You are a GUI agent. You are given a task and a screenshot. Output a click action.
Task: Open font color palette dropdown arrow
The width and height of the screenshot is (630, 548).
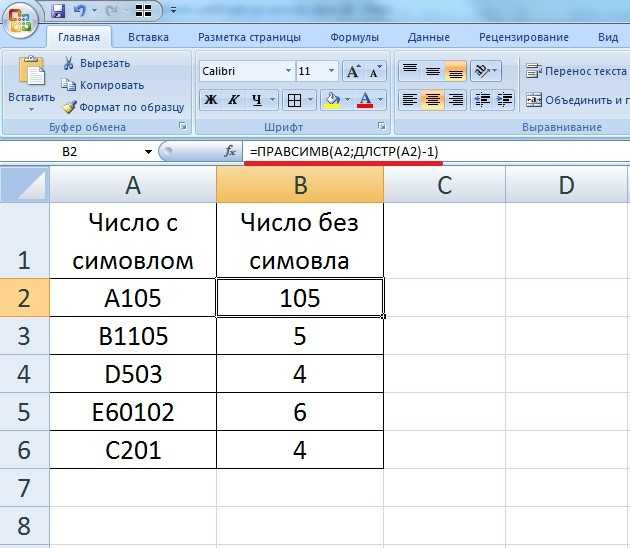(x=380, y=99)
